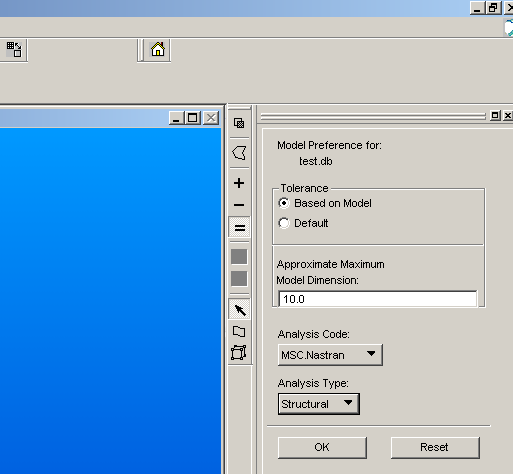The height and width of the screenshot is (474, 513).
Task: Minimize the viewport window
Action: [x=177, y=118]
